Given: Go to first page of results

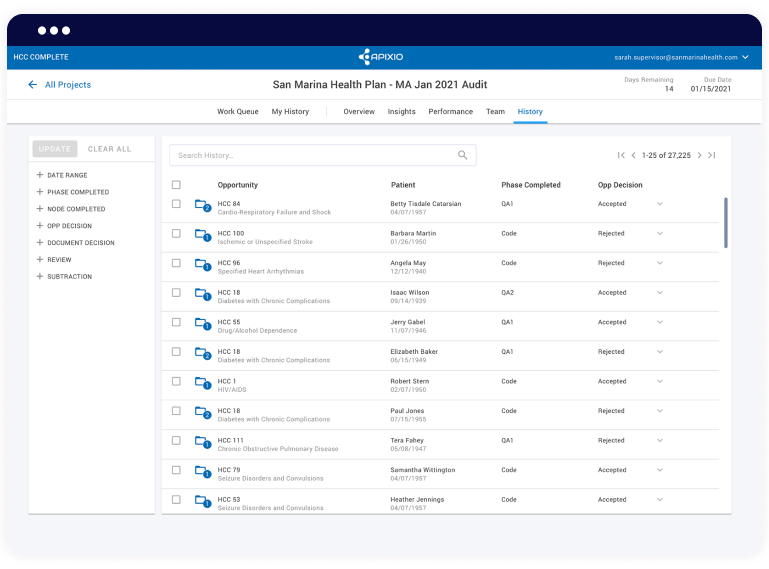Looking at the screenshot, I should (621, 155).
